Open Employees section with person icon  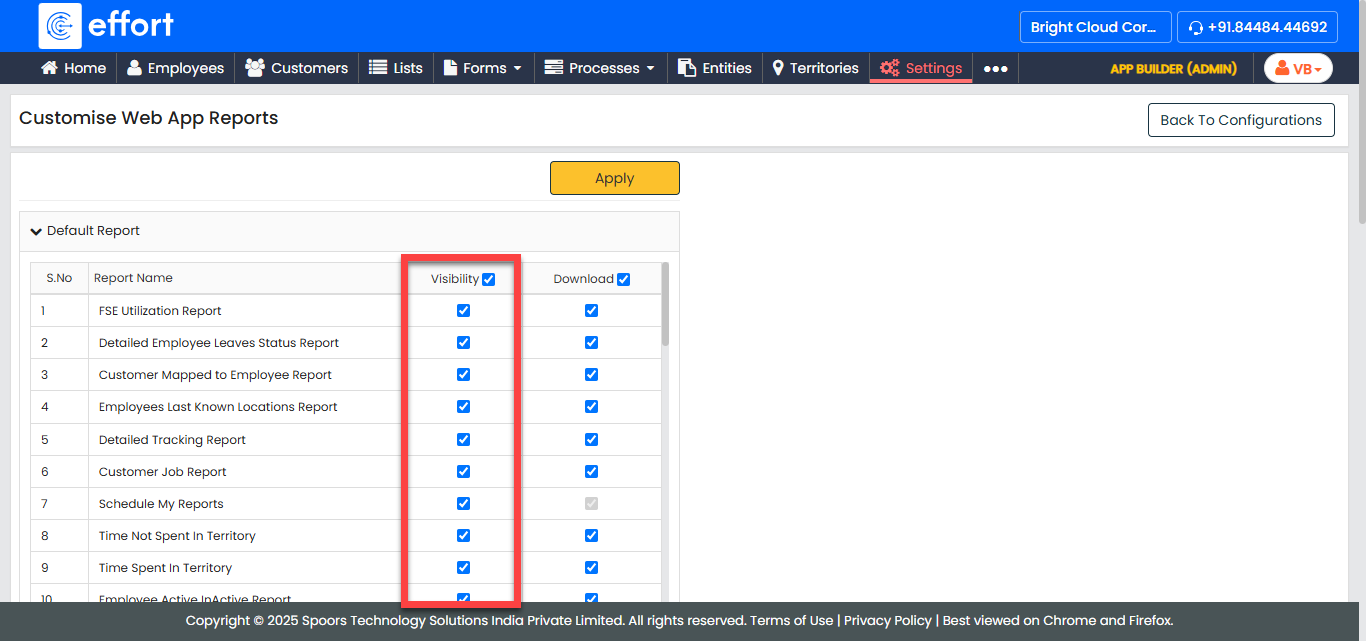(175, 68)
